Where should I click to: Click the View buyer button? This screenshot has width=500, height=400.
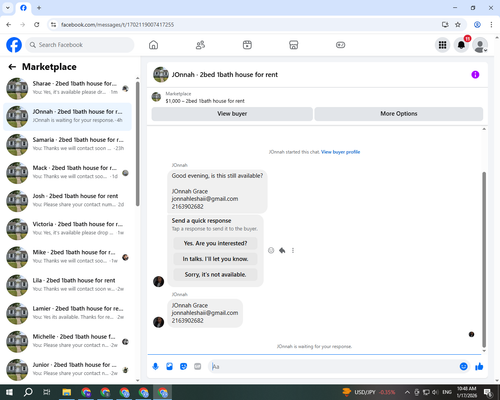click(x=232, y=114)
